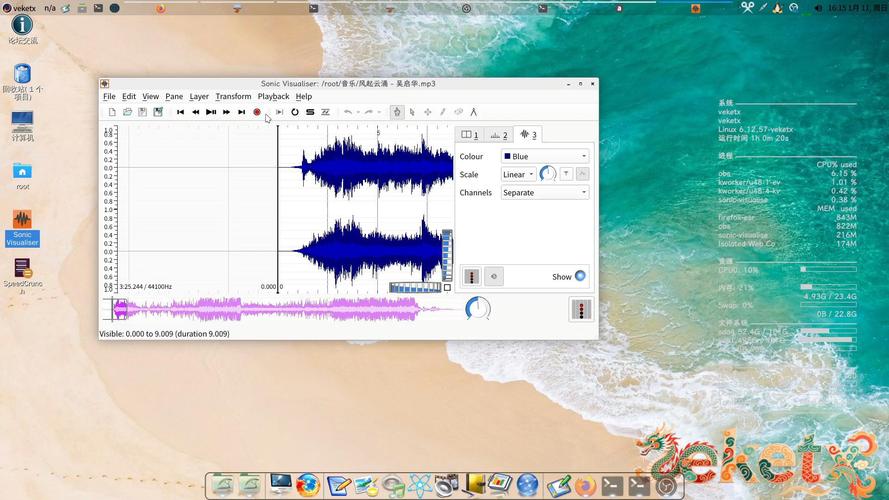889x500 pixels.
Task: Select the Edit move tool
Action: [x=427, y=112]
